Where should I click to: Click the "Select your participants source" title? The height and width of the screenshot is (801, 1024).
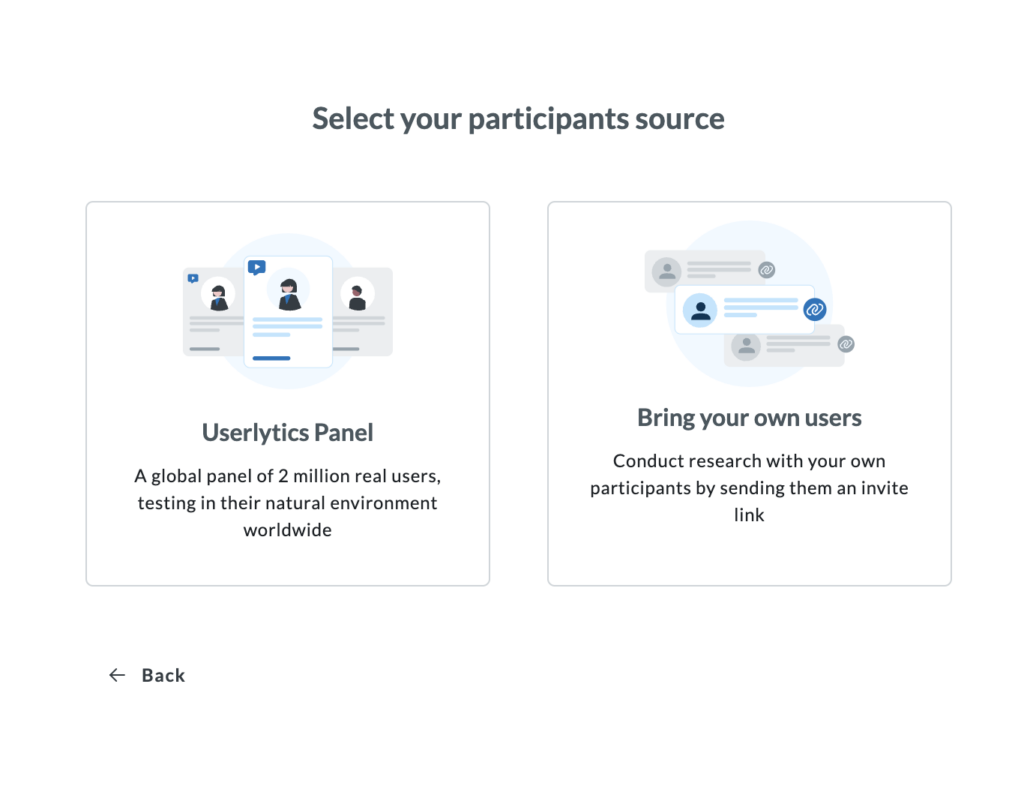tap(518, 118)
